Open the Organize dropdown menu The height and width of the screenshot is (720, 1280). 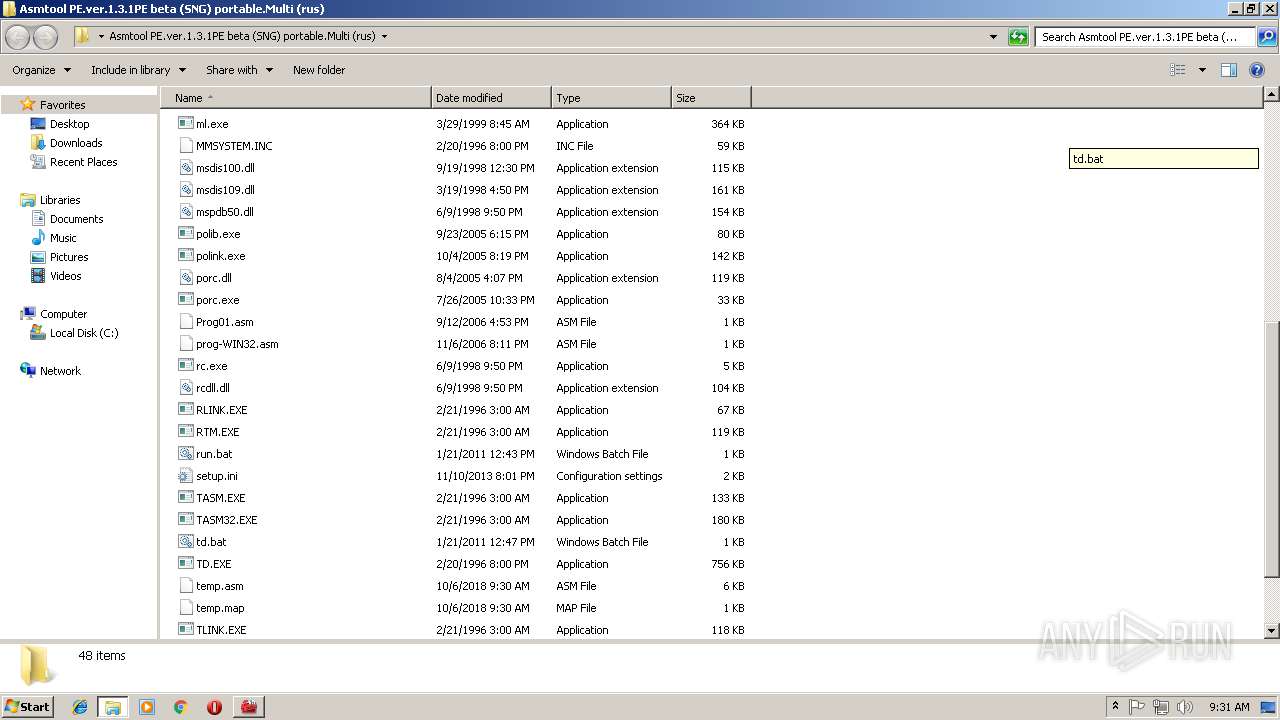41,70
